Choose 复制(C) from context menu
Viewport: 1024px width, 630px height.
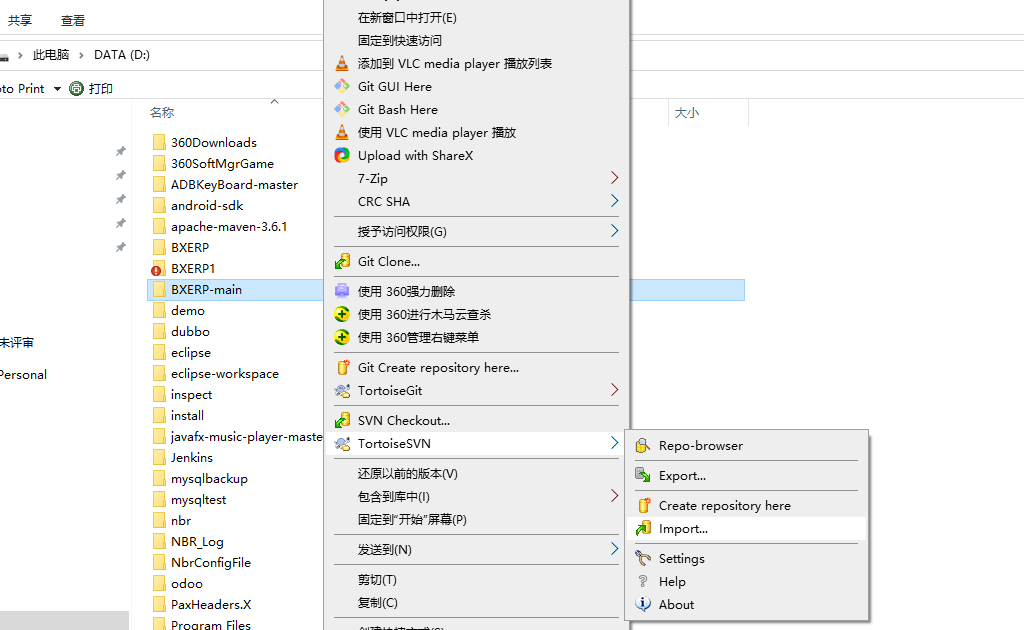coord(377,603)
